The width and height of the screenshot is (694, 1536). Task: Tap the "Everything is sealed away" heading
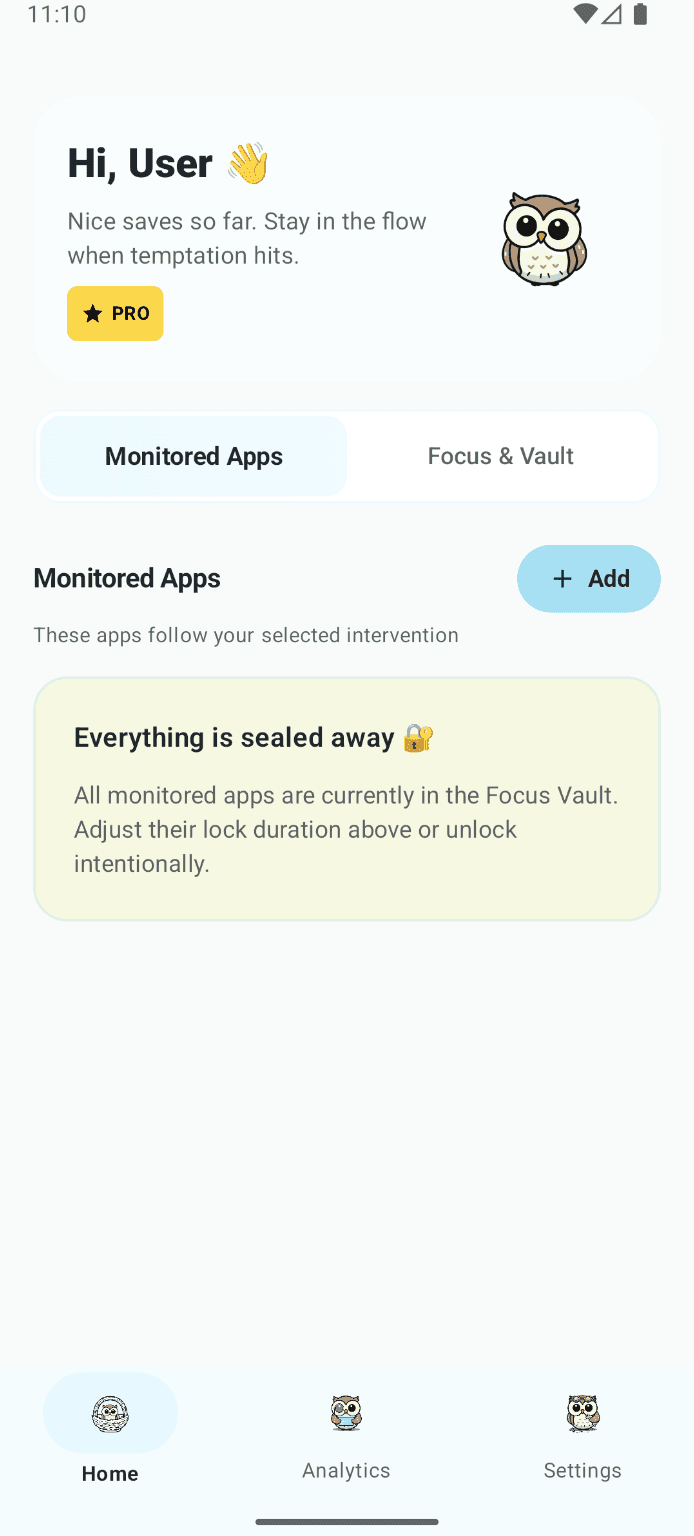(234, 738)
